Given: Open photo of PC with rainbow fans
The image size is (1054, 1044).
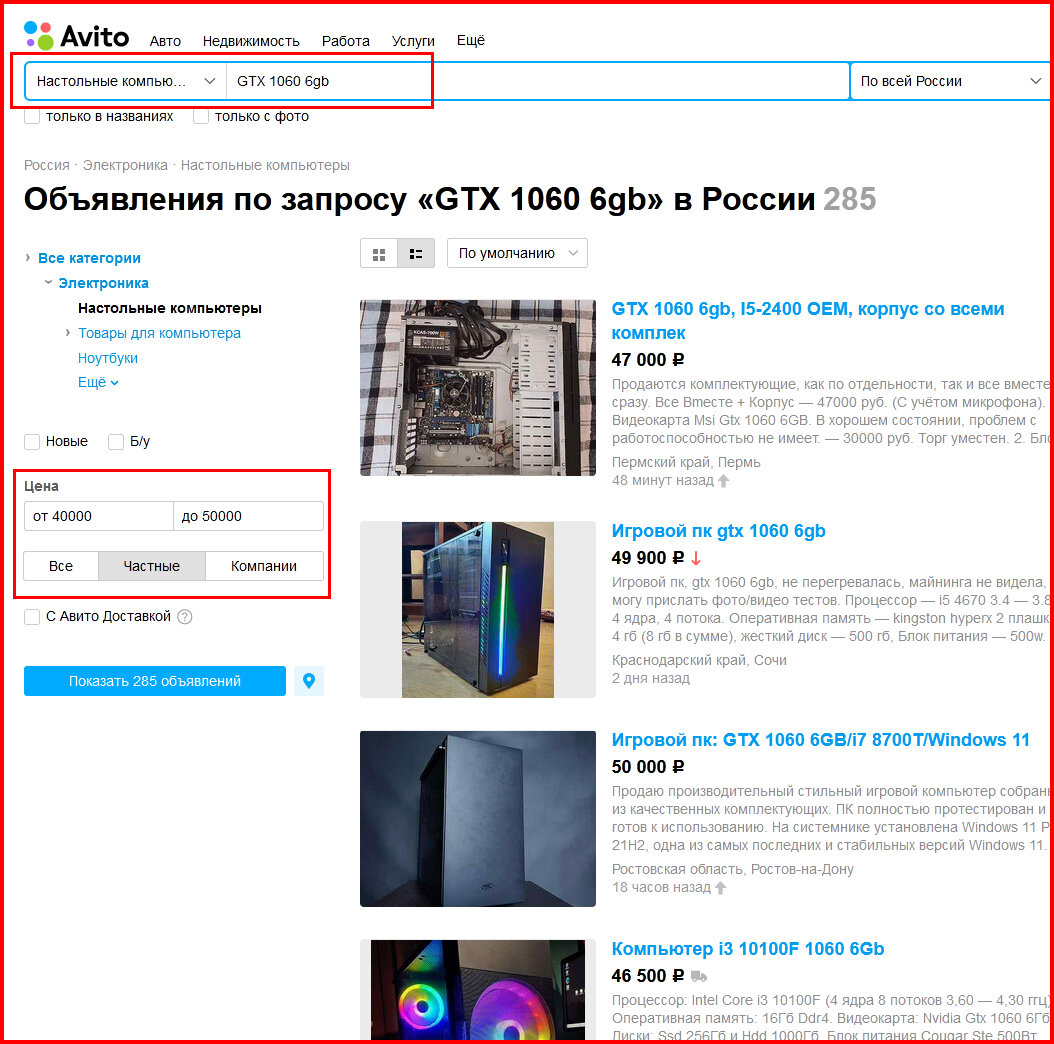Looking at the screenshot, I should coord(478,990).
